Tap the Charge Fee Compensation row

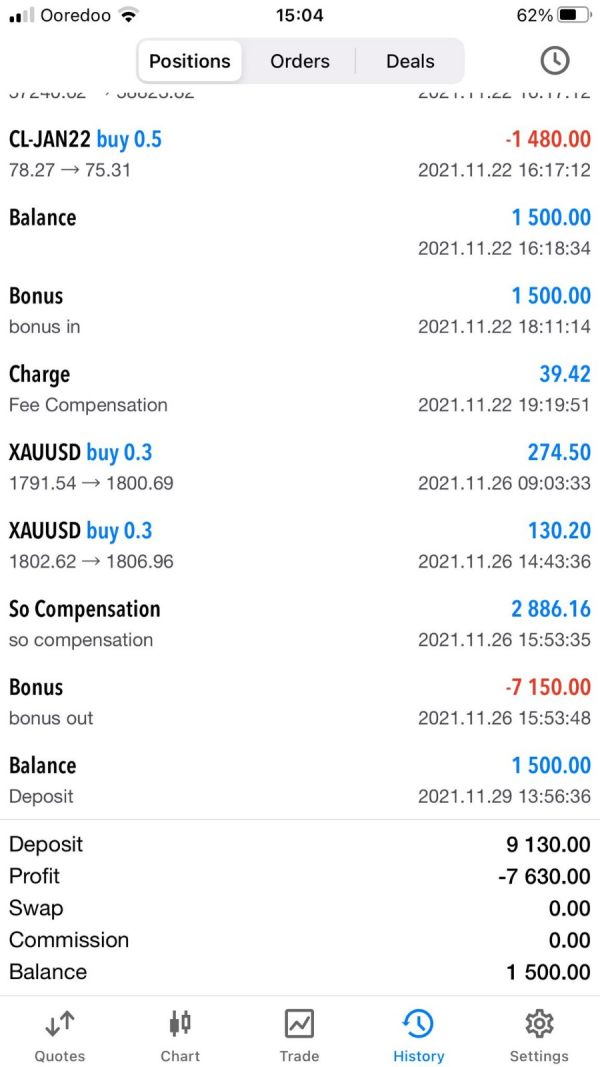click(x=299, y=388)
